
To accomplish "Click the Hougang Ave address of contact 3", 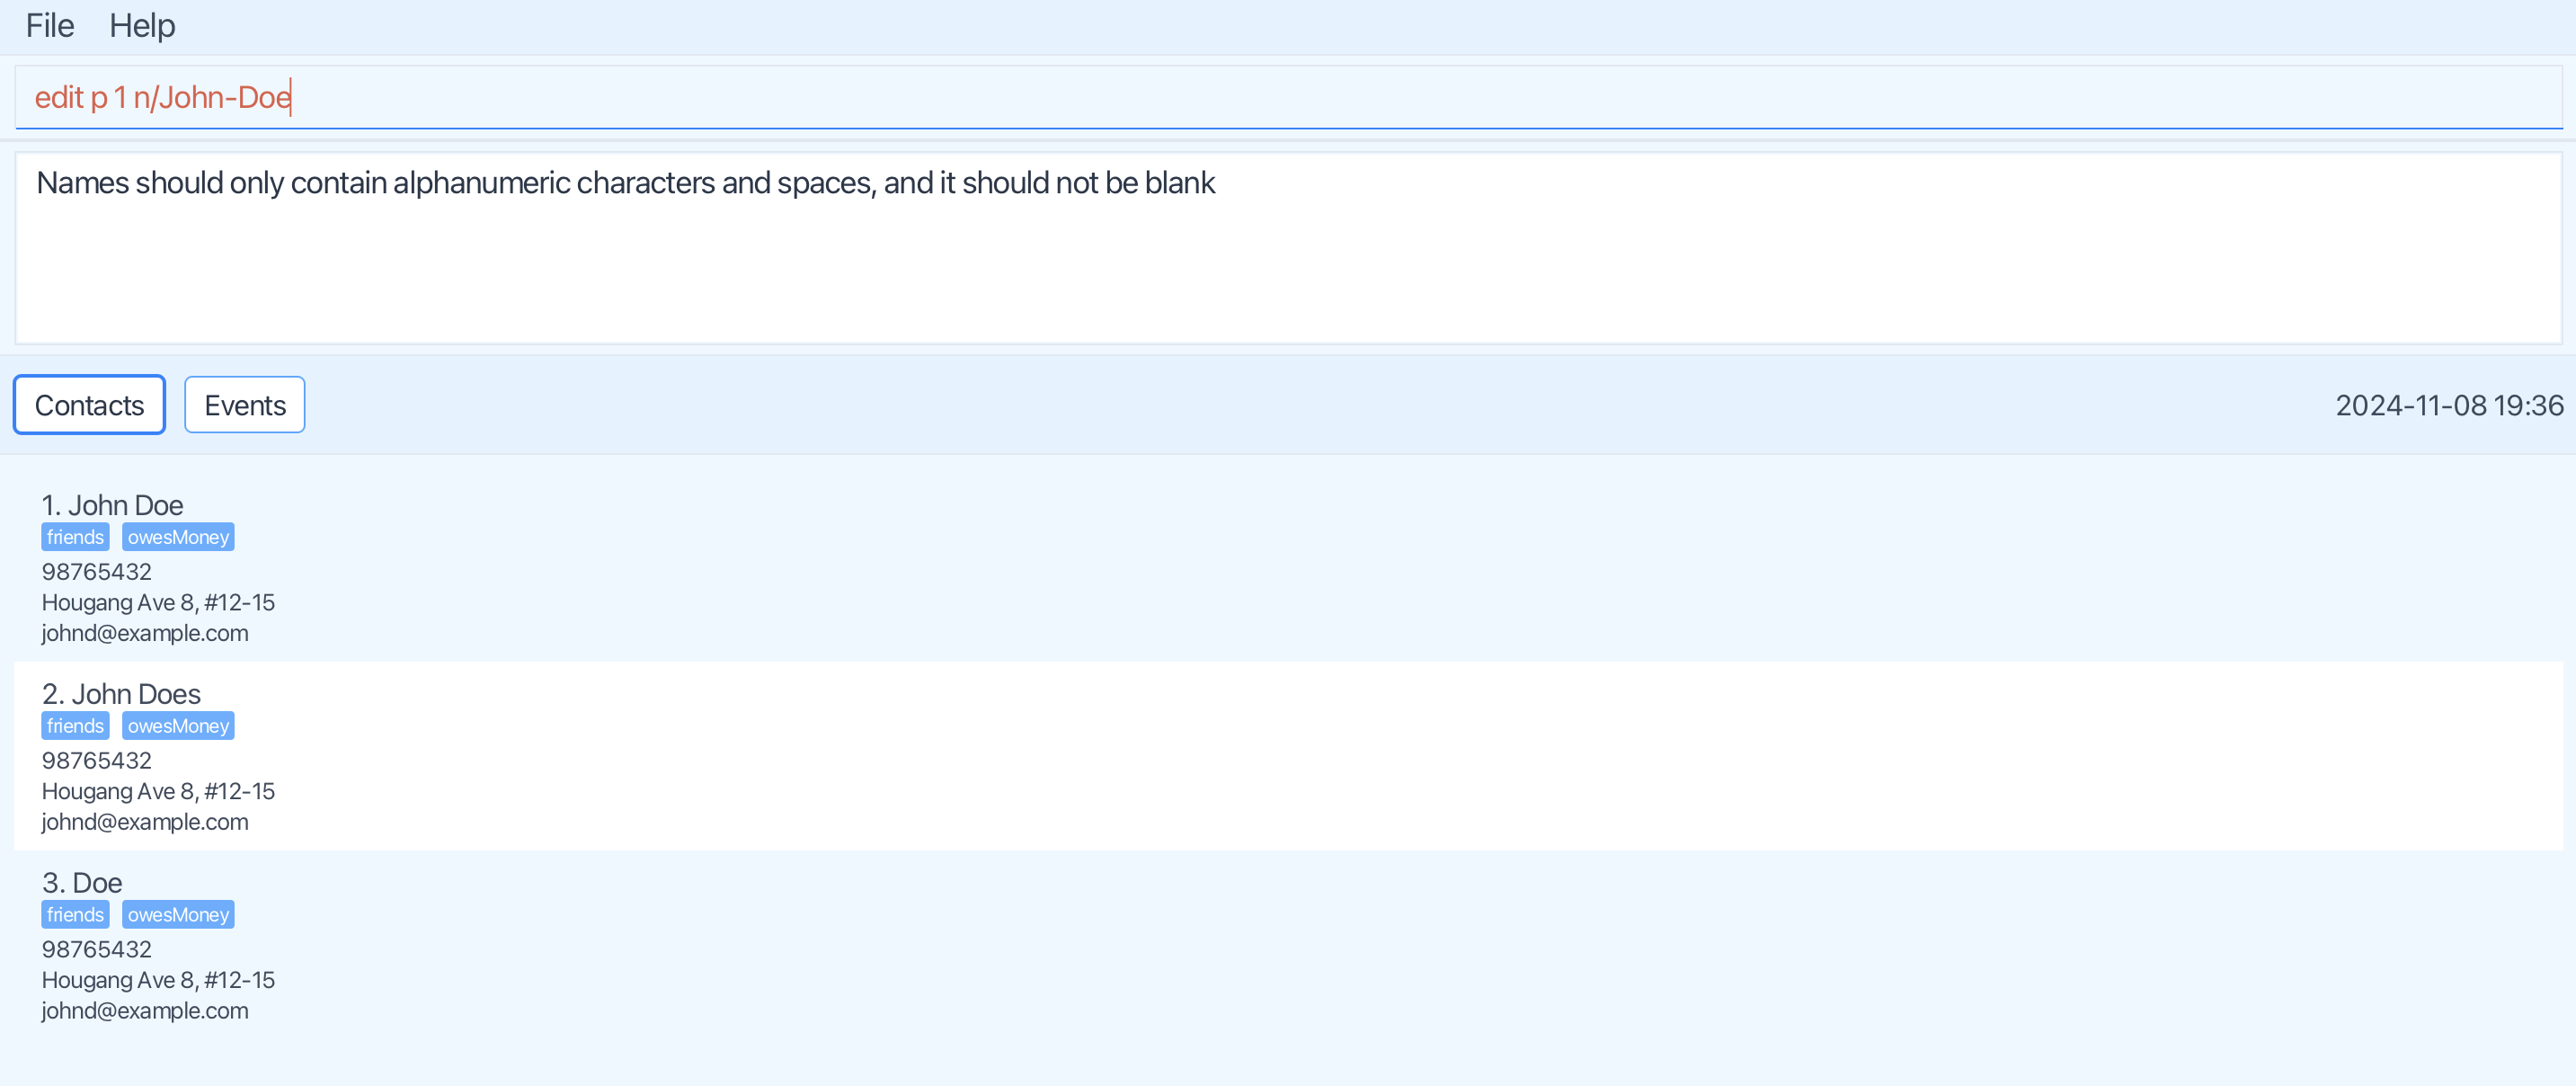I will (158, 980).
